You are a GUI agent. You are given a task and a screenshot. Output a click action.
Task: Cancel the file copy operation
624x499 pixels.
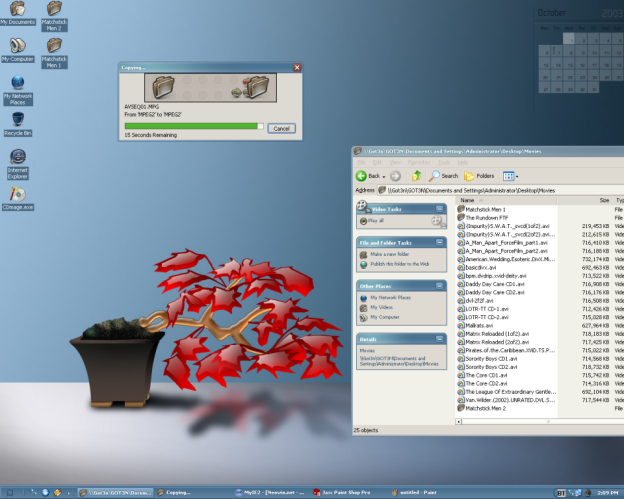click(x=280, y=128)
